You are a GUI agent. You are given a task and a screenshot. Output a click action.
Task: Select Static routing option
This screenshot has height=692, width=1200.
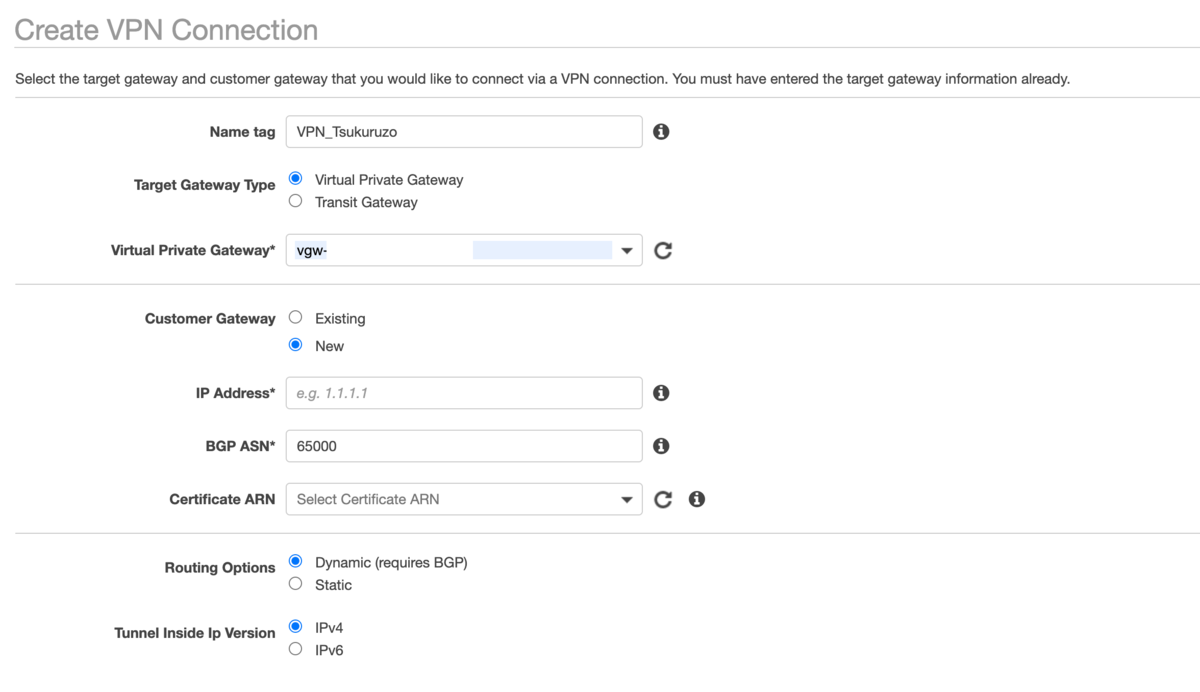click(295, 584)
